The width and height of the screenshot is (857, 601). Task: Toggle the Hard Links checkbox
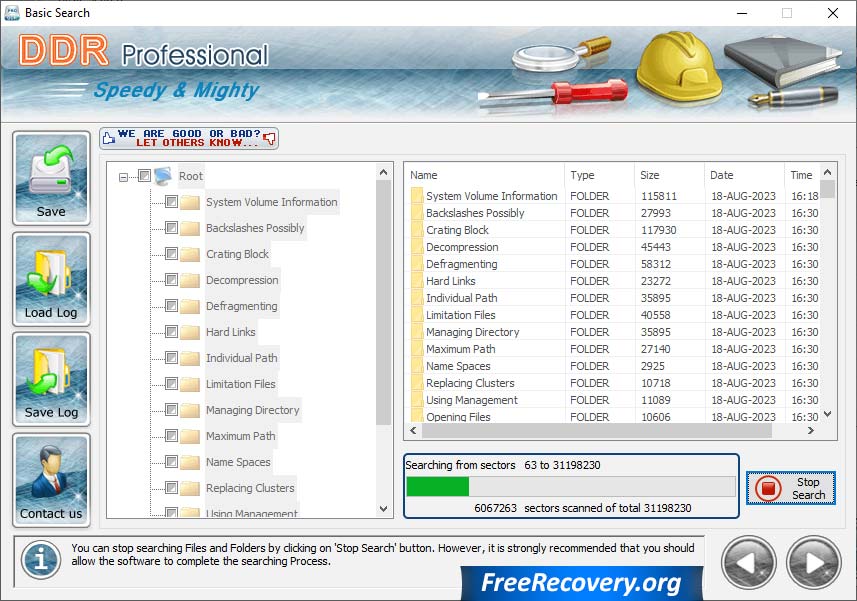tap(171, 332)
